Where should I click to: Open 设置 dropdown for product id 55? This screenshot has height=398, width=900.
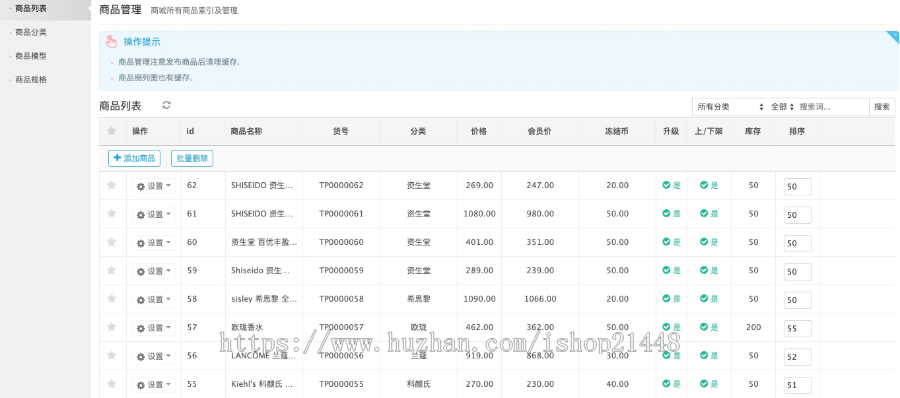pyautogui.click(x=154, y=385)
